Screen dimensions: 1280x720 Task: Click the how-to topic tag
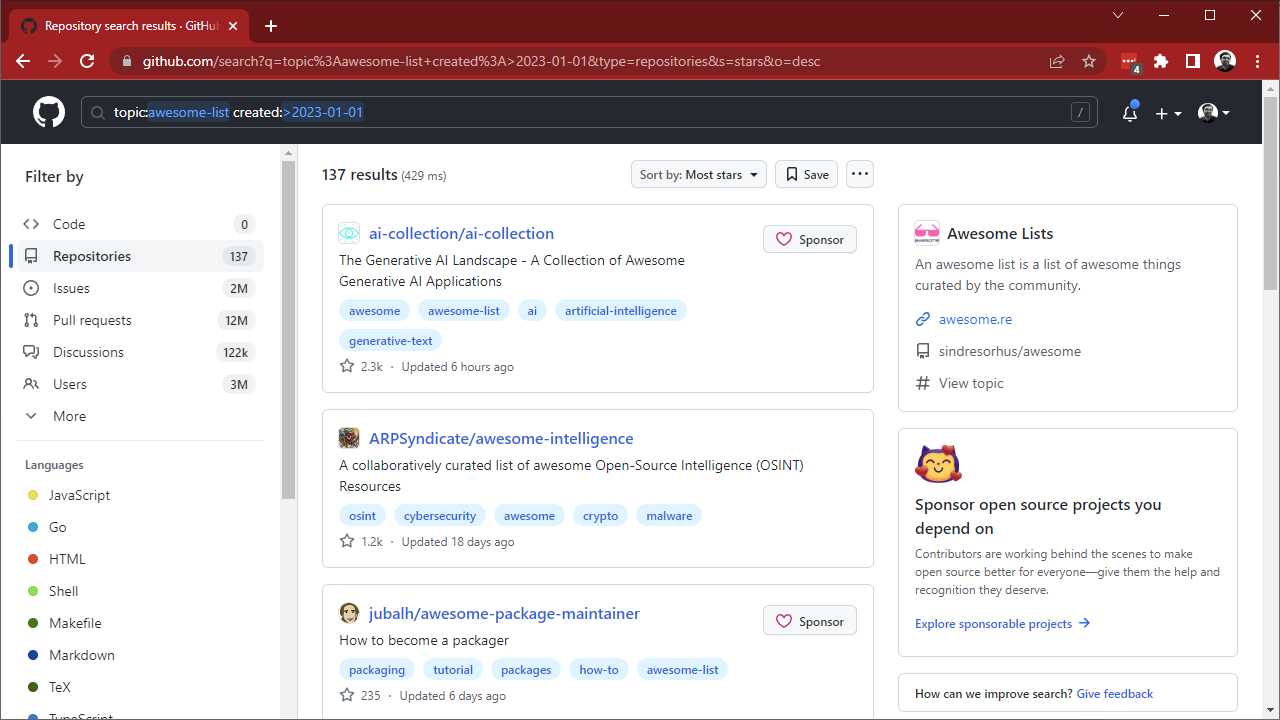point(599,670)
